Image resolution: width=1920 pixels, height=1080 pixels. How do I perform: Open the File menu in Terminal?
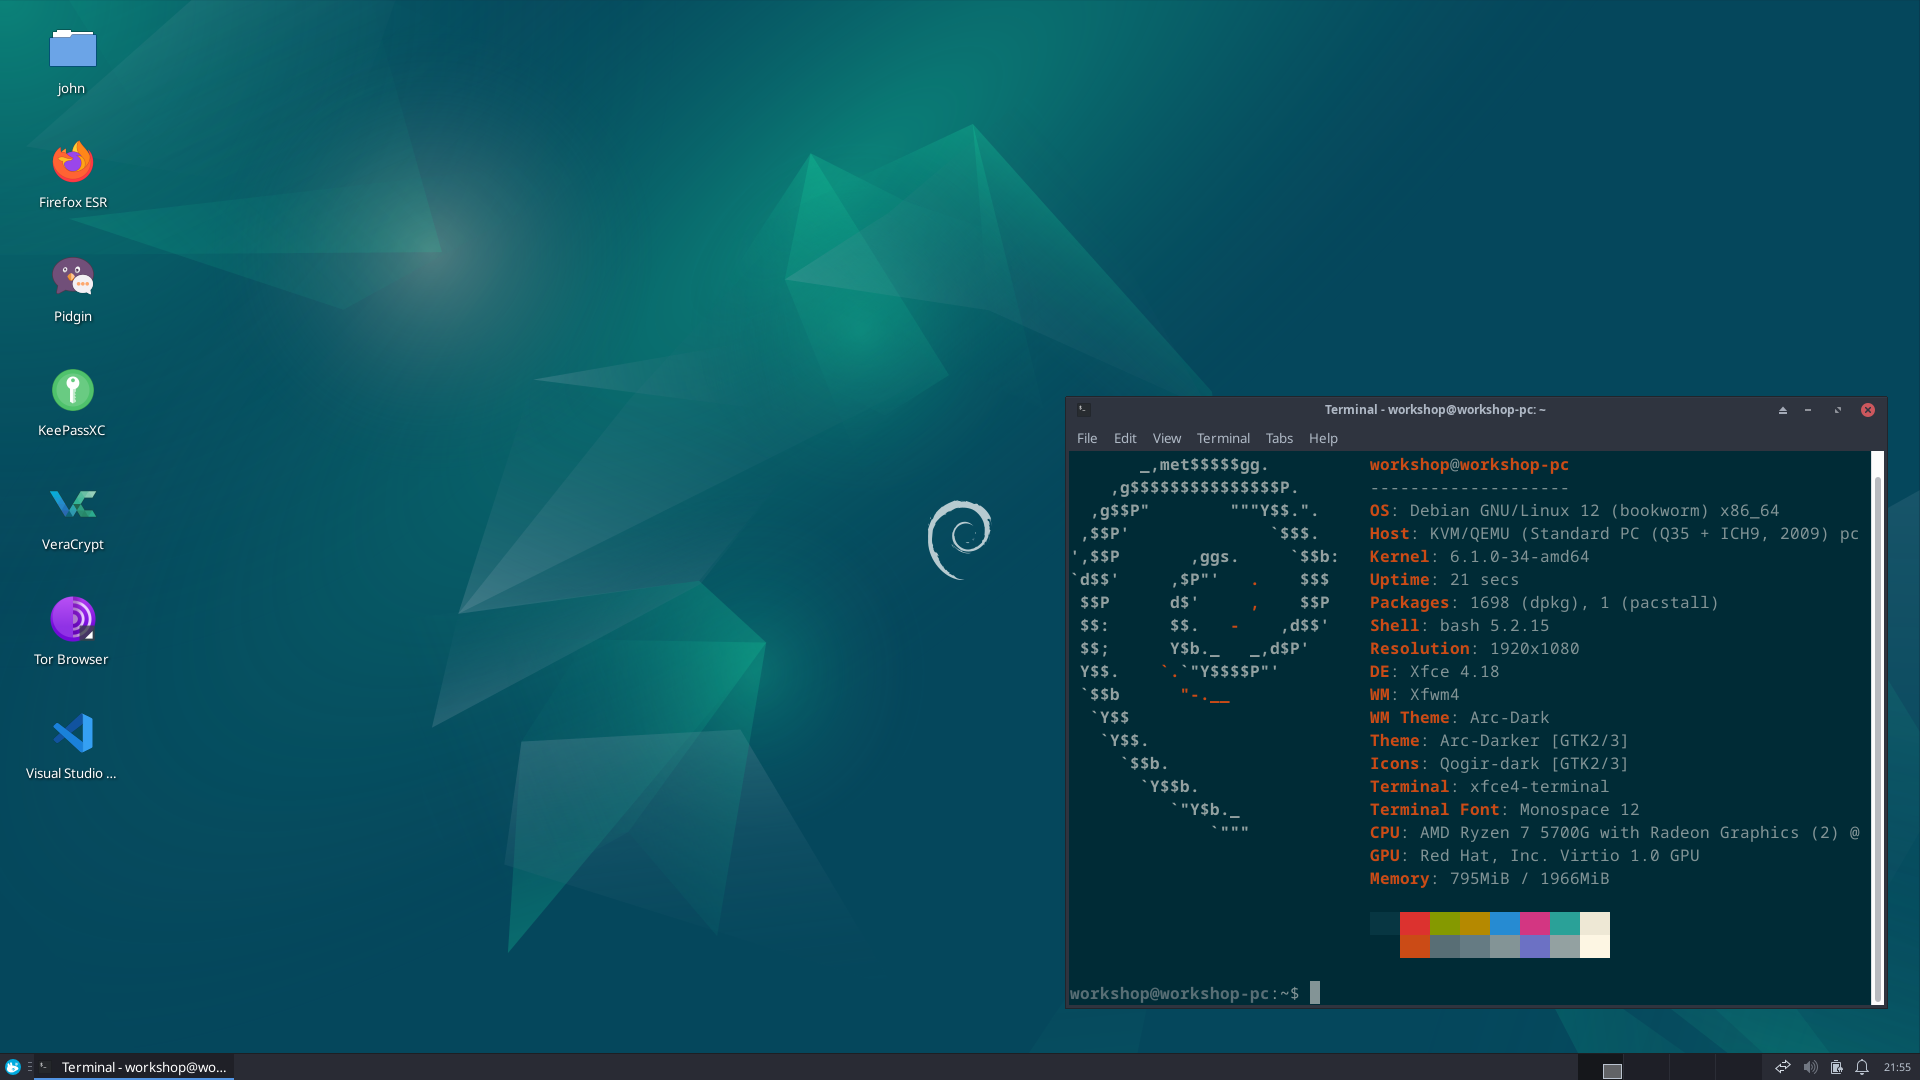[1086, 438]
